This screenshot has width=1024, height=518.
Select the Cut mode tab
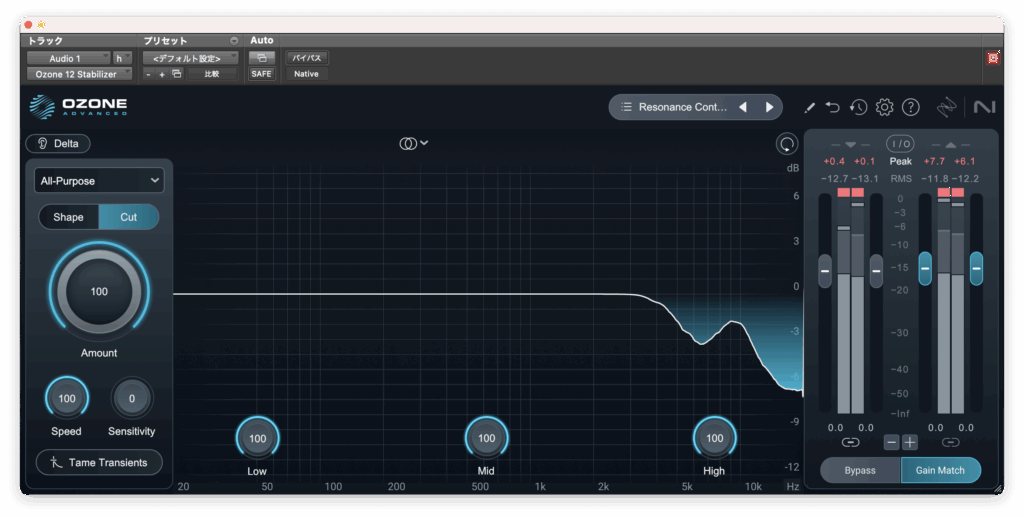[128, 217]
